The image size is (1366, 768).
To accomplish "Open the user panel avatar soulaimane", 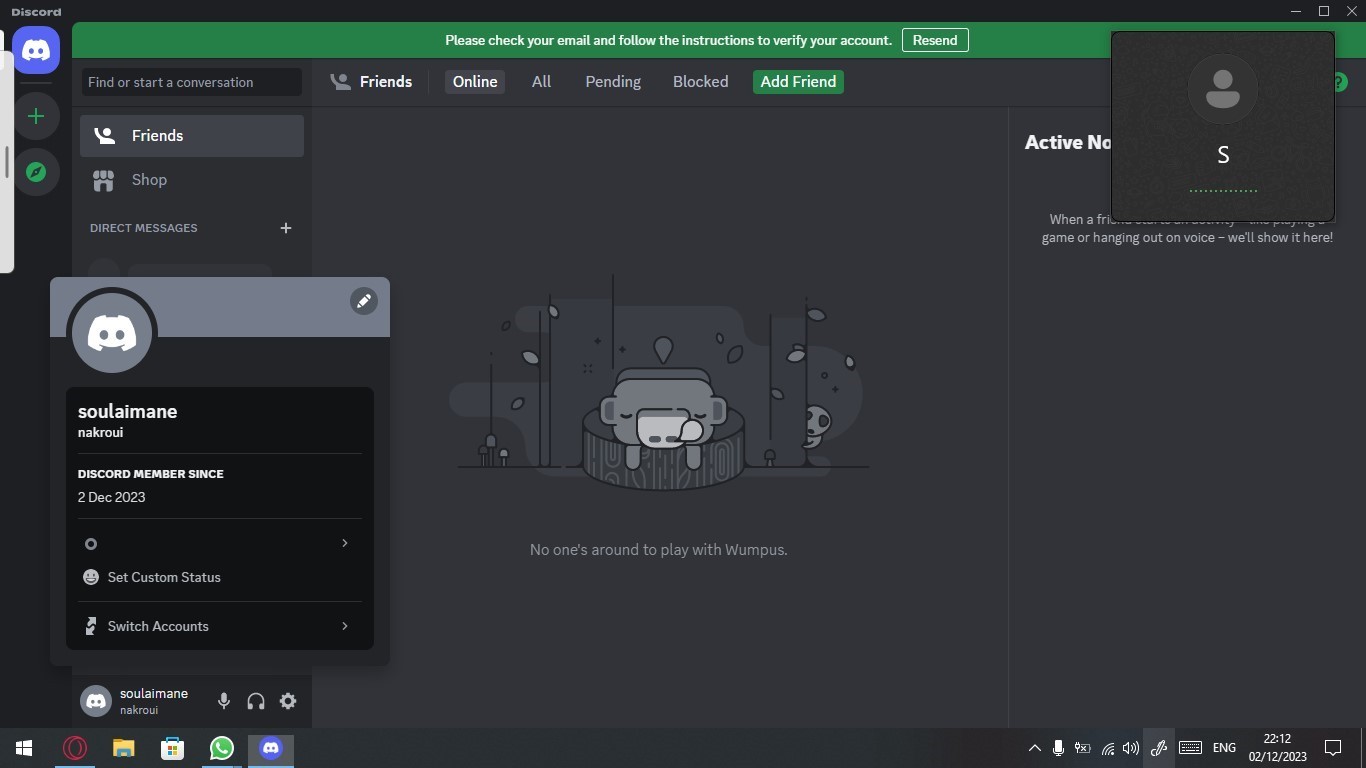I will [96, 701].
